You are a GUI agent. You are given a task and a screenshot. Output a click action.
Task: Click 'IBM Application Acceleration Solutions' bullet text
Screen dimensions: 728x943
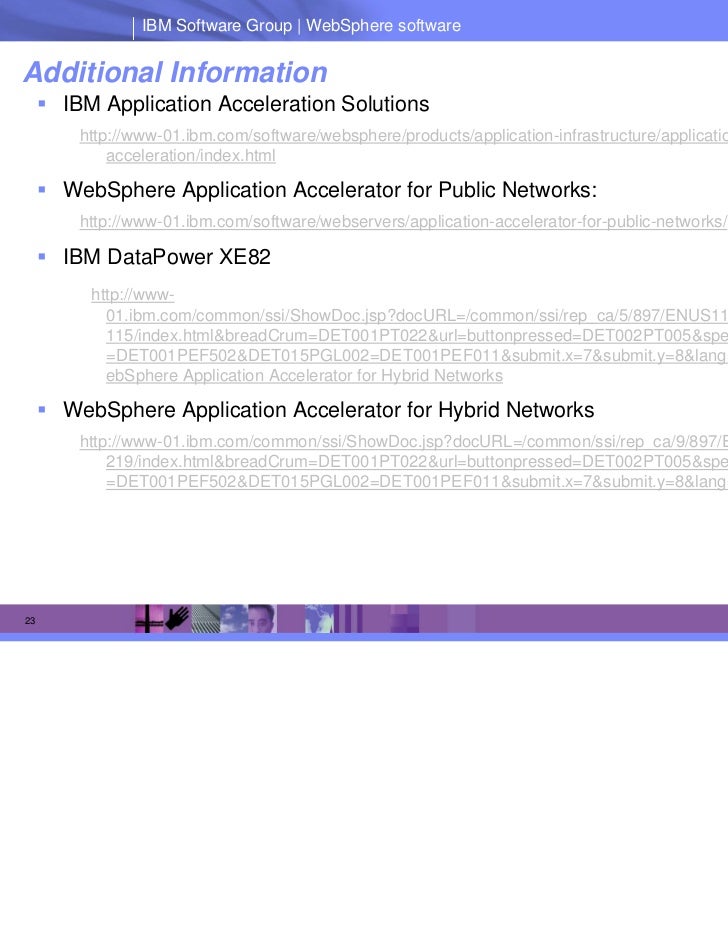[x=246, y=104]
